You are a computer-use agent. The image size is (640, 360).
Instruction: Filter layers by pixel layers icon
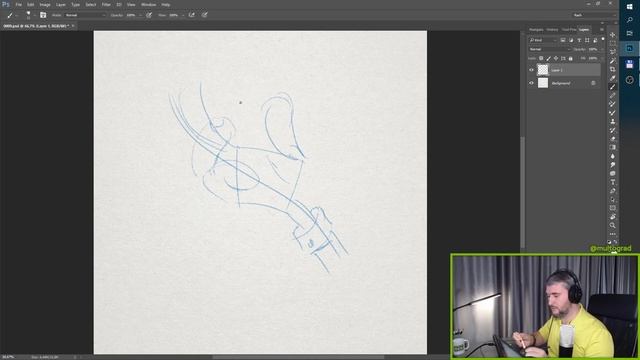(563, 40)
